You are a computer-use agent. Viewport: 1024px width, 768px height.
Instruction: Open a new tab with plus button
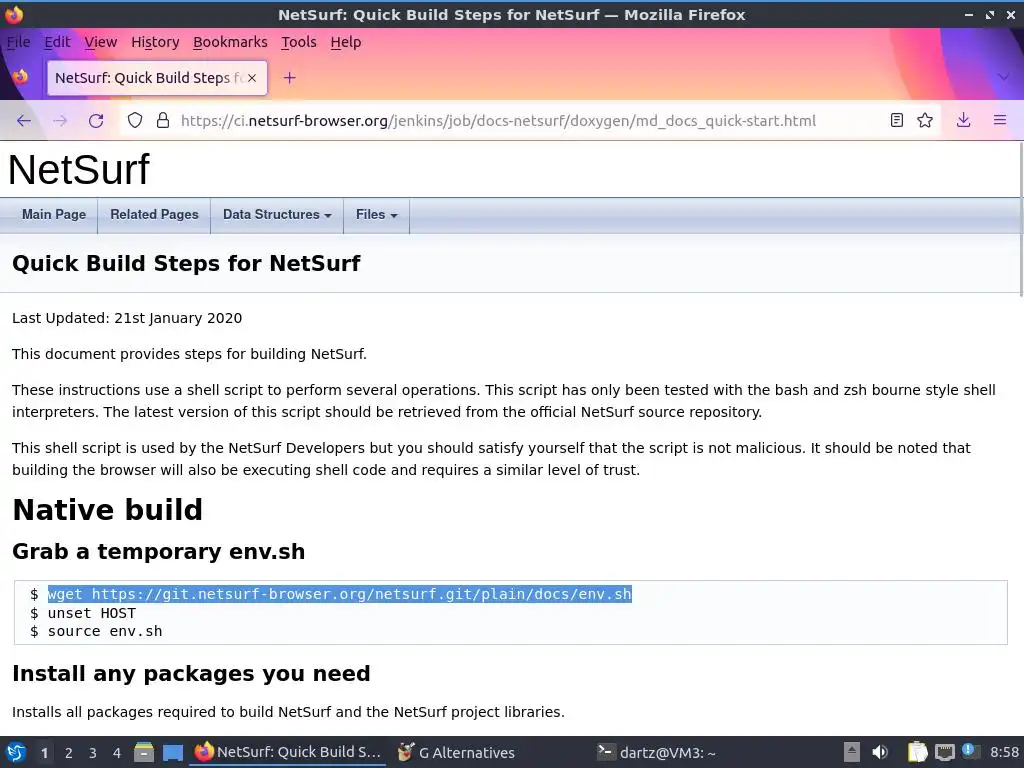tap(289, 78)
